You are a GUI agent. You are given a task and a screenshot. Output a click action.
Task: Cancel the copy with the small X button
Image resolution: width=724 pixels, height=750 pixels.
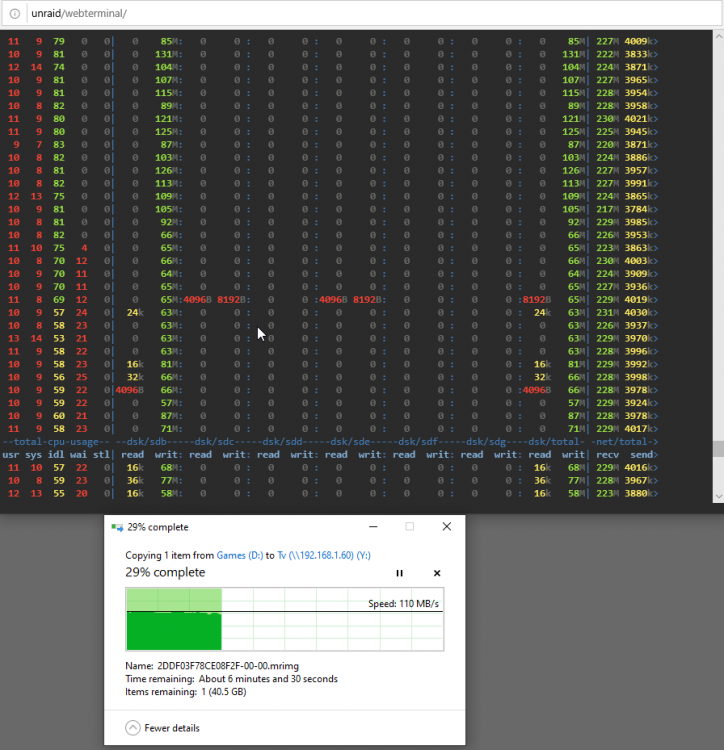[x=437, y=573]
